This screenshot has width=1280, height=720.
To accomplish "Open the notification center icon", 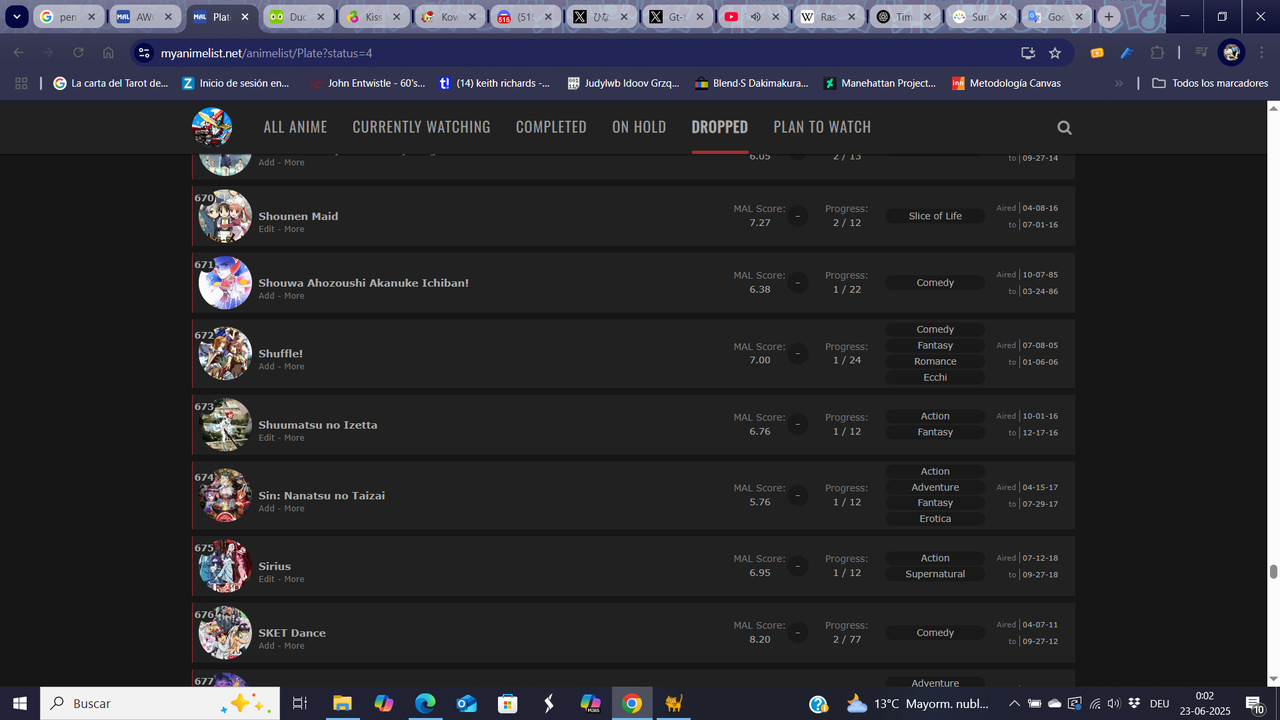I will point(1256,704).
